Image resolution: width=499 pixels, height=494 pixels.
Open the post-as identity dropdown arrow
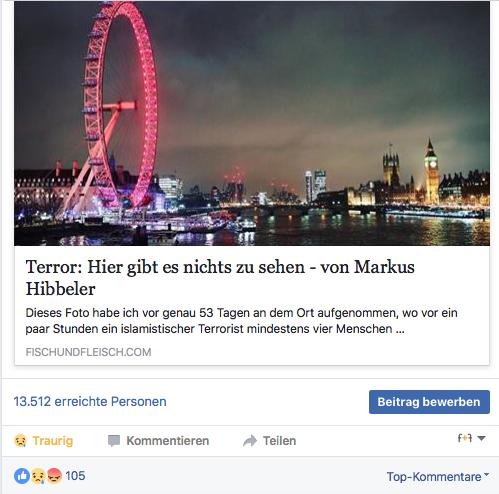[x=481, y=438]
